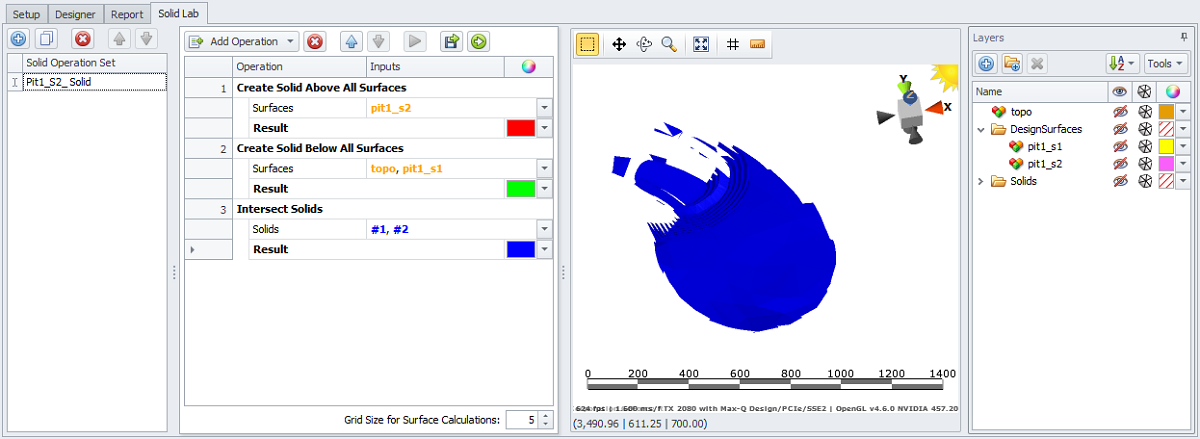The image size is (1200, 439).
Task: Collapse the DesignSurfaces folder
Action: pyautogui.click(x=982, y=129)
